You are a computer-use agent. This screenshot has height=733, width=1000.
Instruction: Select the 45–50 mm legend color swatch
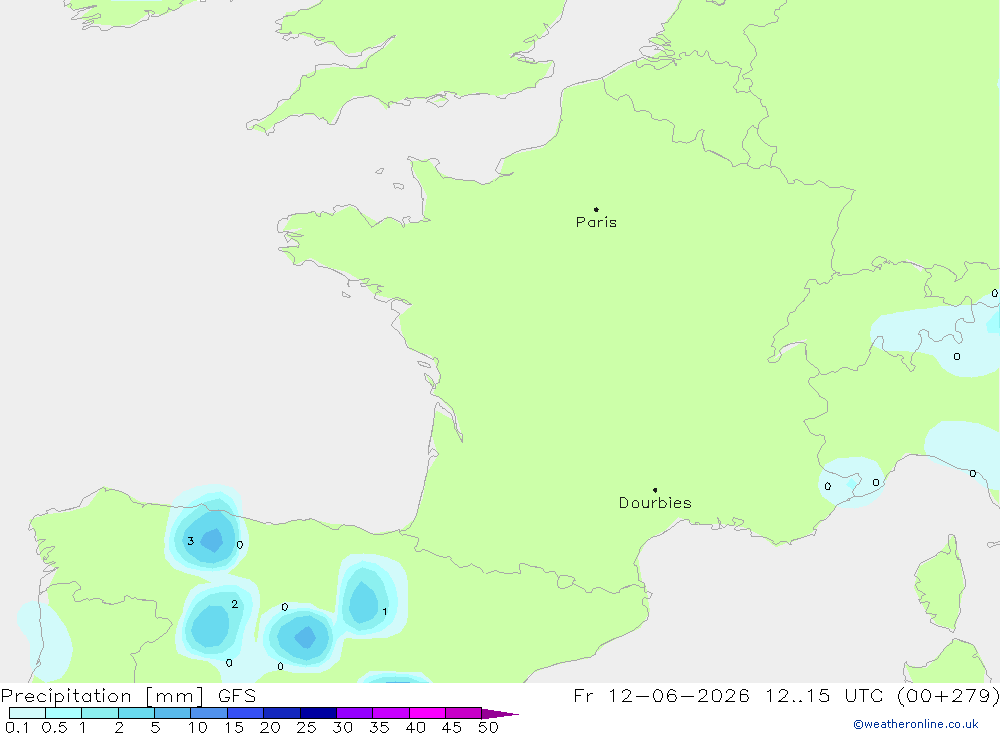click(464, 713)
